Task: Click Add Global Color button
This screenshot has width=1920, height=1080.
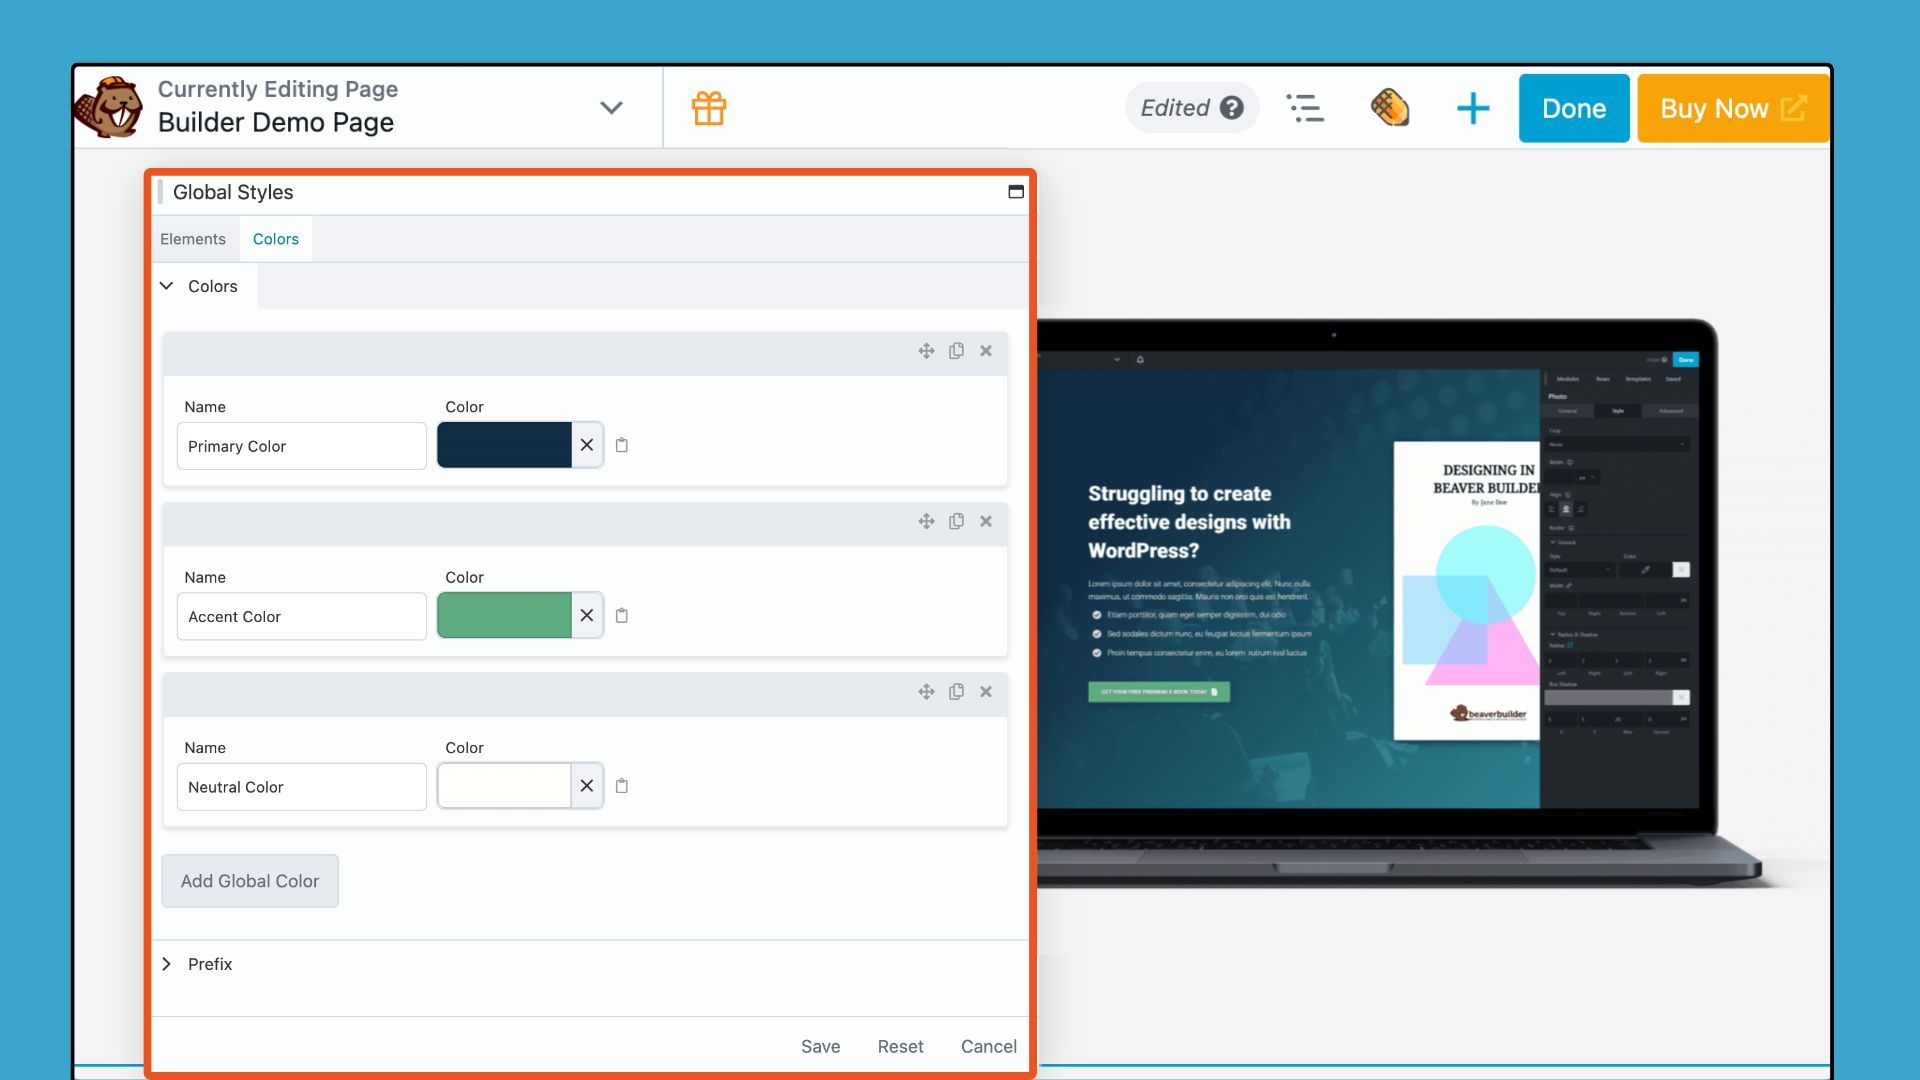Action: (x=250, y=881)
